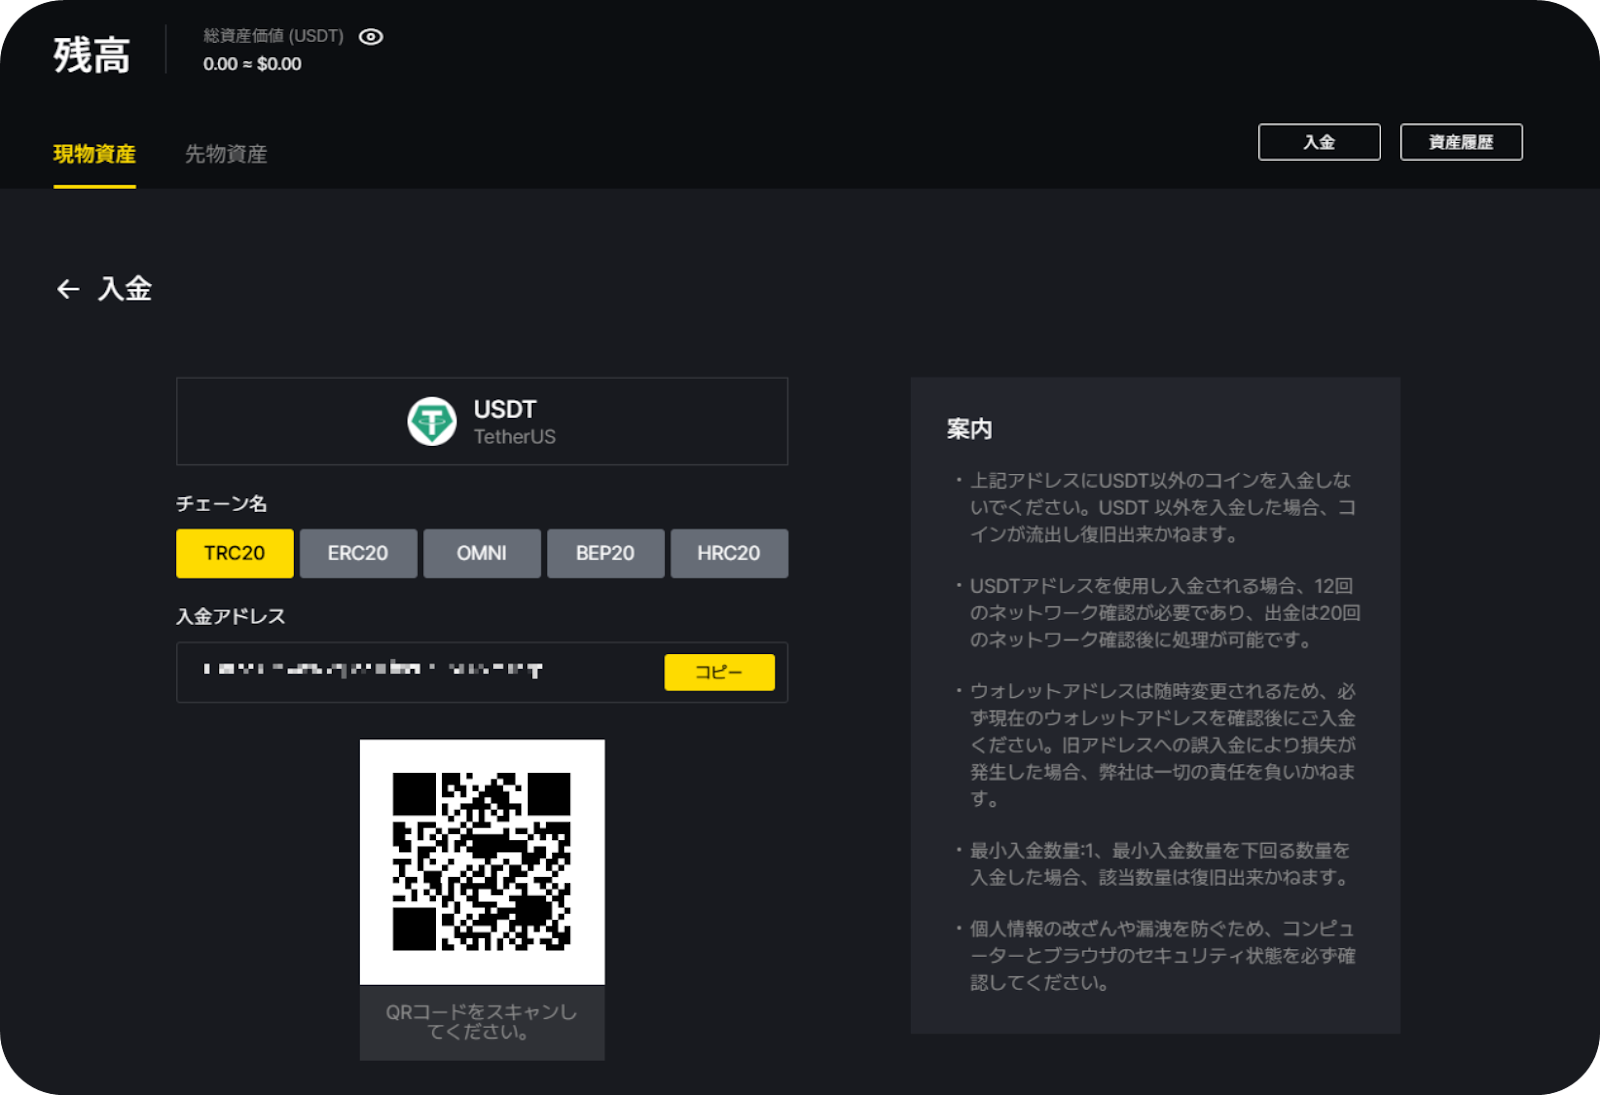Click the チェーン名 label
Screen dimensions: 1600x1095
pos(221,503)
